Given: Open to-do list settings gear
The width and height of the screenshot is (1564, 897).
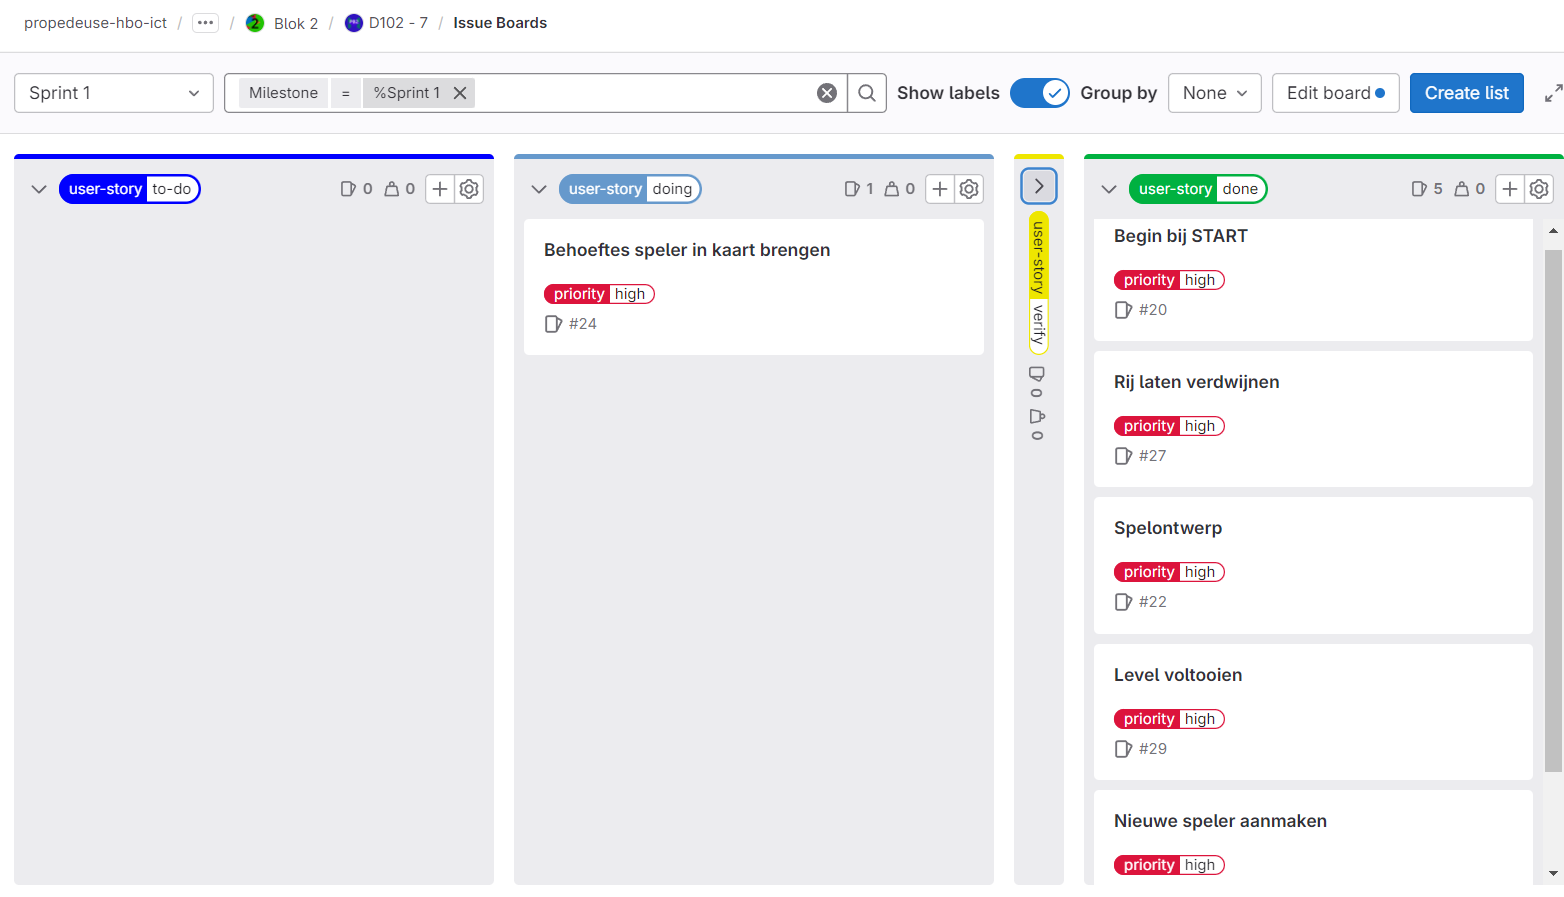Looking at the screenshot, I should 469,189.
